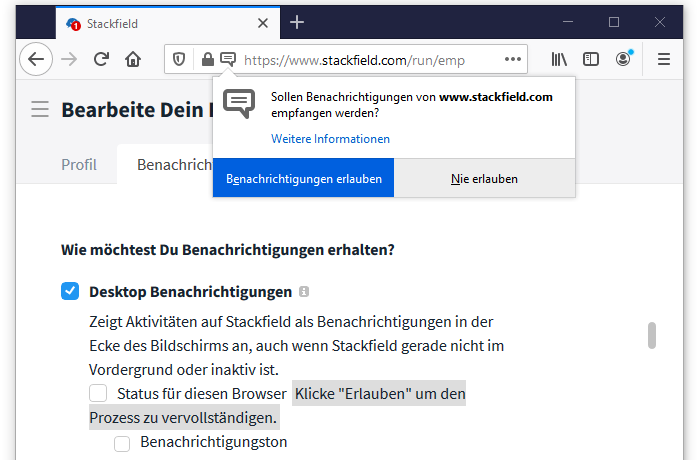Viewport: 700px width, 460px height.
Task: Toggle Status für diesen Browser checkbox
Action: pyautogui.click(x=98, y=393)
